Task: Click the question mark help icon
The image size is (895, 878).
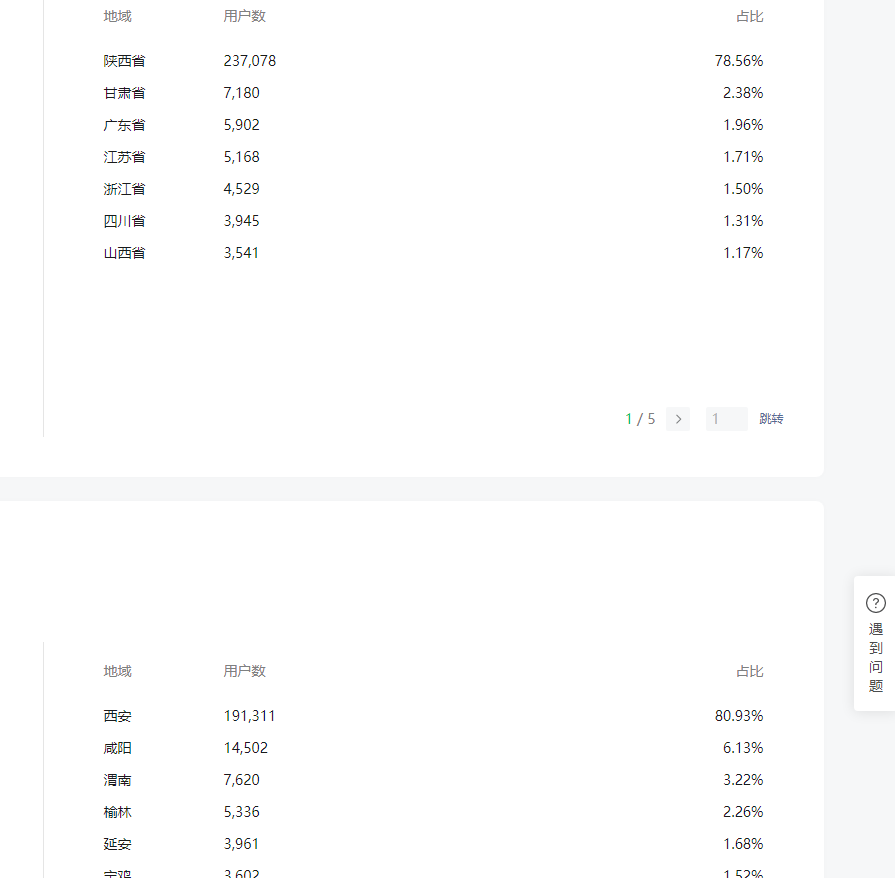Action: click(876, 603)
